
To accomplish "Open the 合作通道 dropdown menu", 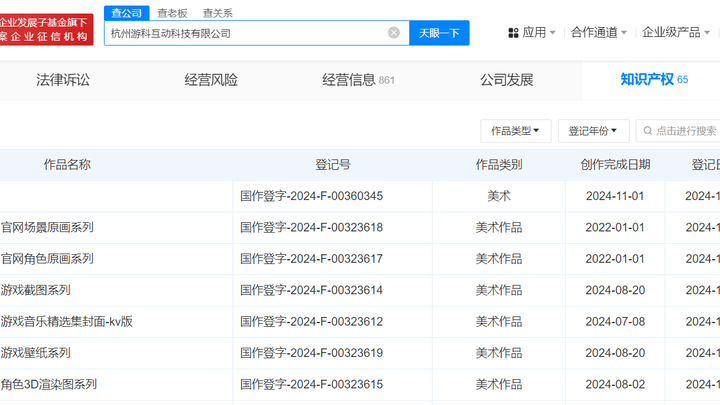I will pyautogui.click(x=598, y=33).
